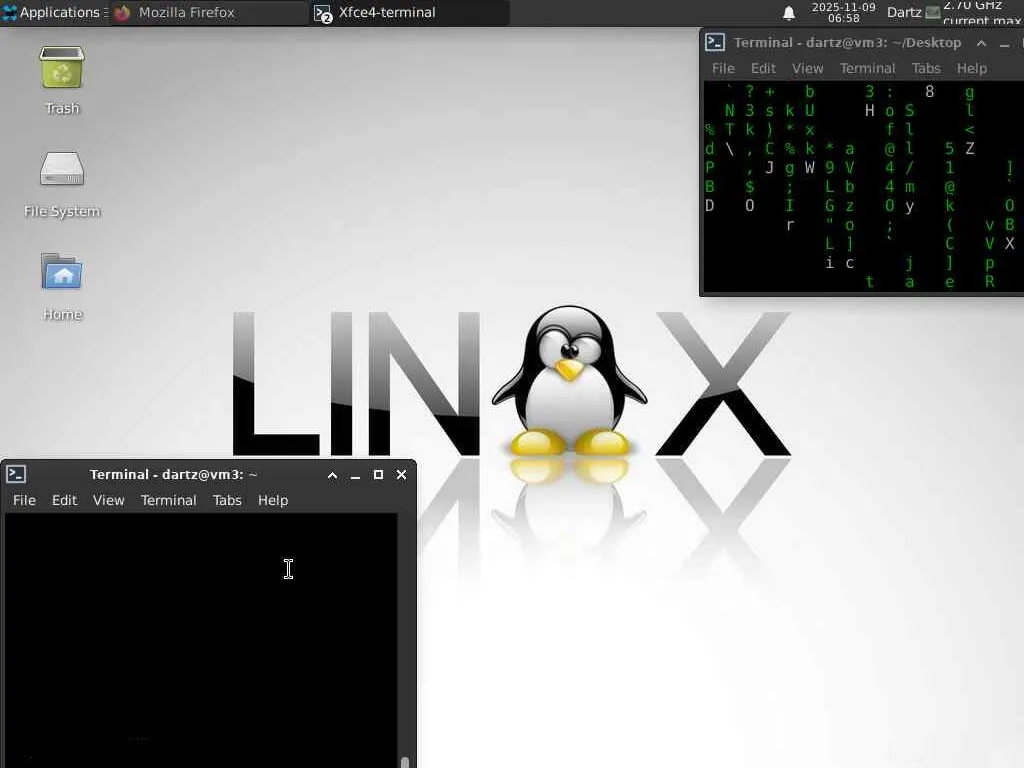
Task: Open File menu in the home terminal
Action: tap(24, 500)
